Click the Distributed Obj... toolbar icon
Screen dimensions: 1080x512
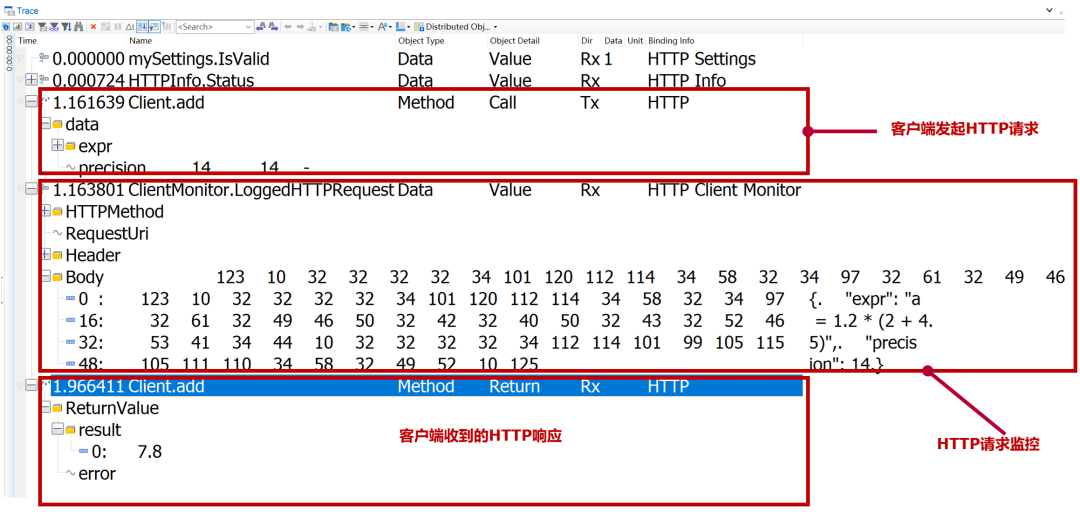[419, 27]
